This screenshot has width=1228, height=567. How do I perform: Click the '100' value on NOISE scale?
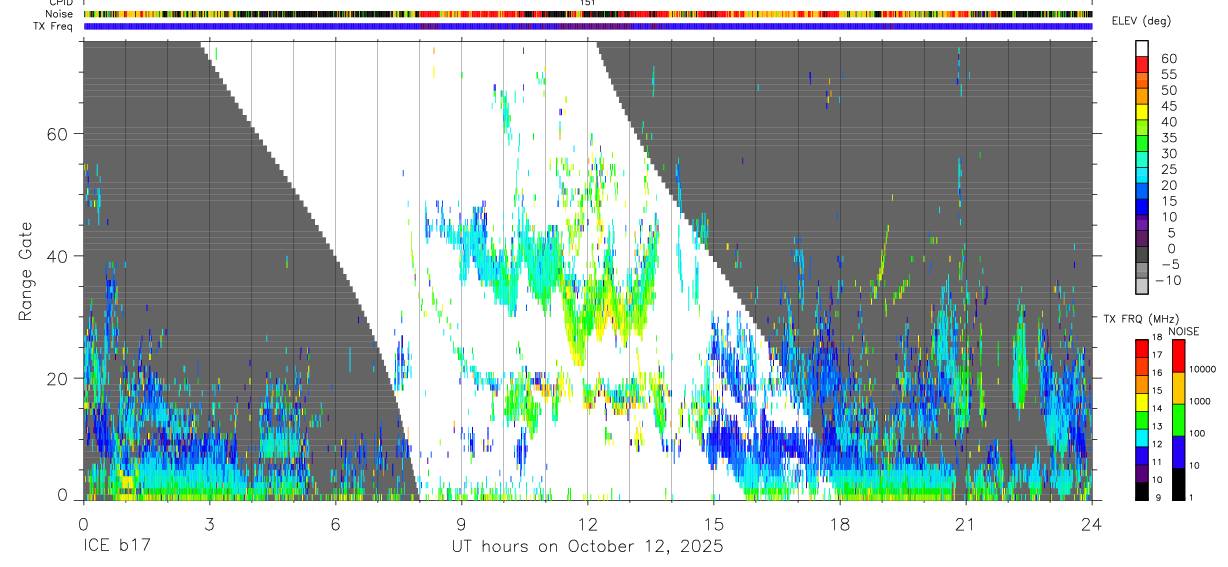[x=1197, y=433]
